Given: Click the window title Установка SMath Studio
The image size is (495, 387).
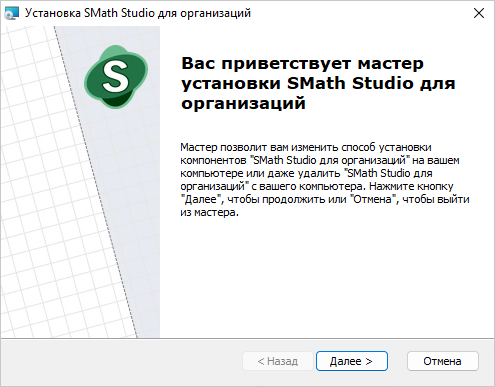Looking at the screenshot, I should coord(138,13).
